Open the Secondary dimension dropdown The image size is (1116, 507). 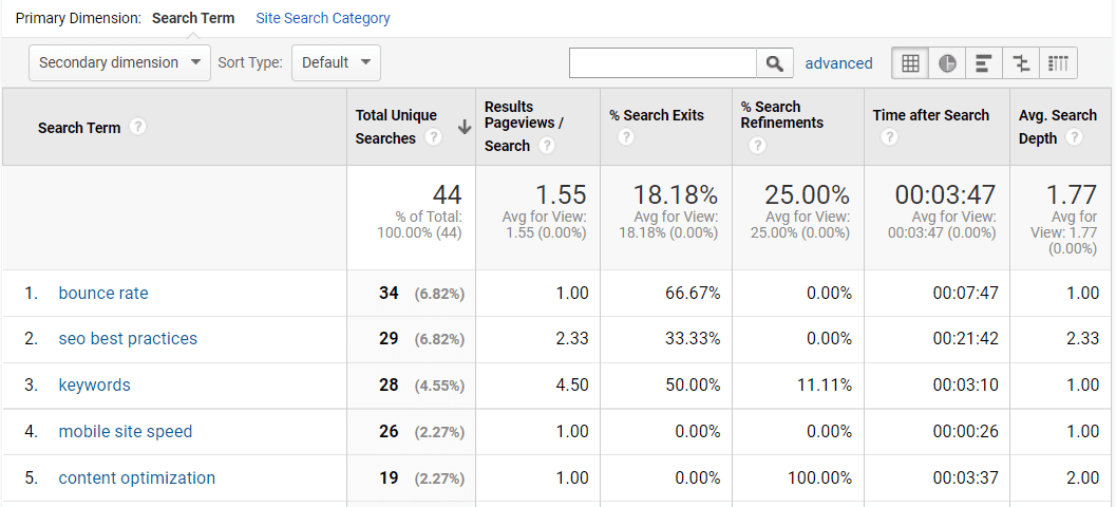(120, 63)
